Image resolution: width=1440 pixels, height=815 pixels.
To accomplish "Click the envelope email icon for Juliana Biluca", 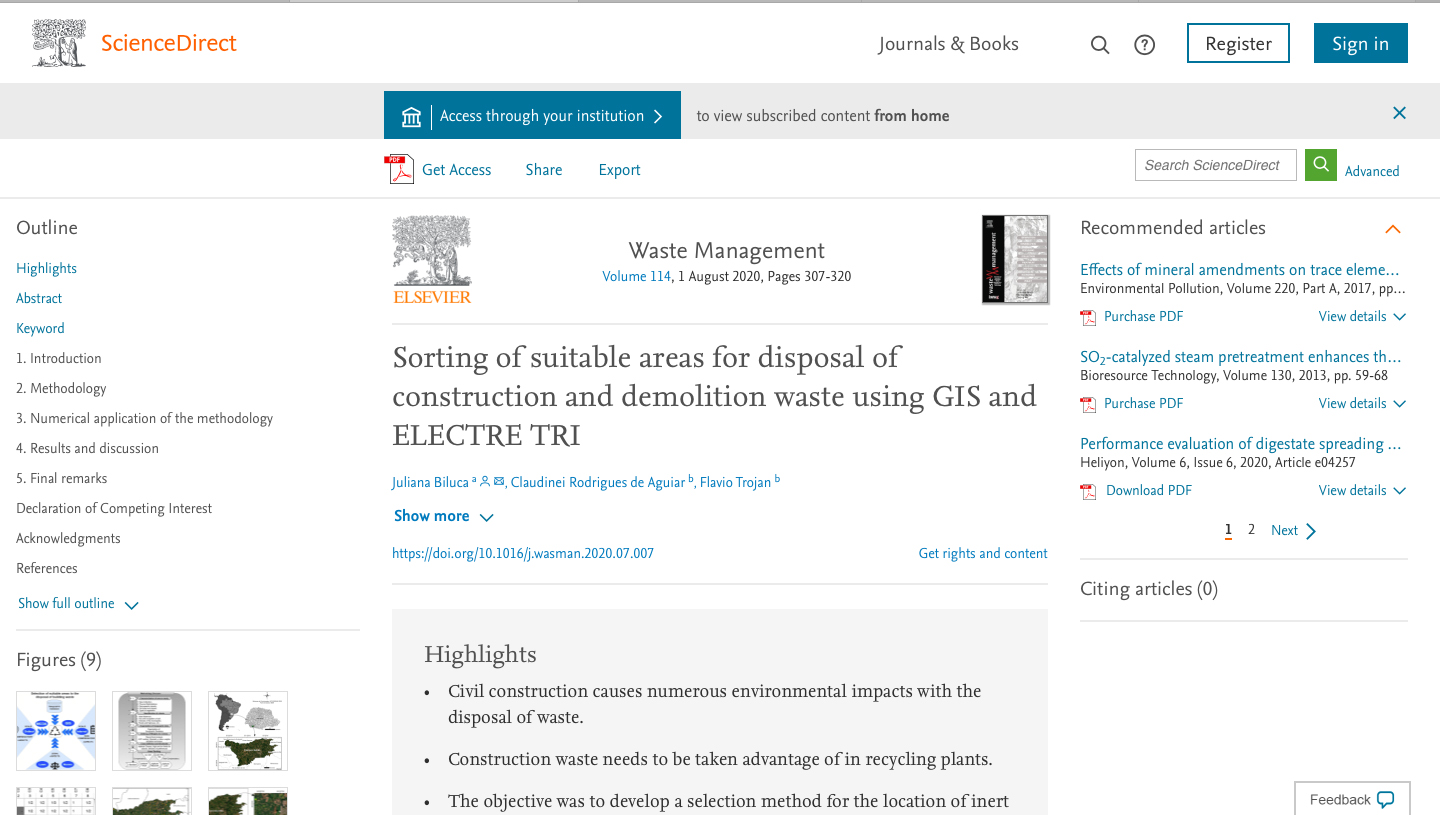I will (x=499, y=482).
